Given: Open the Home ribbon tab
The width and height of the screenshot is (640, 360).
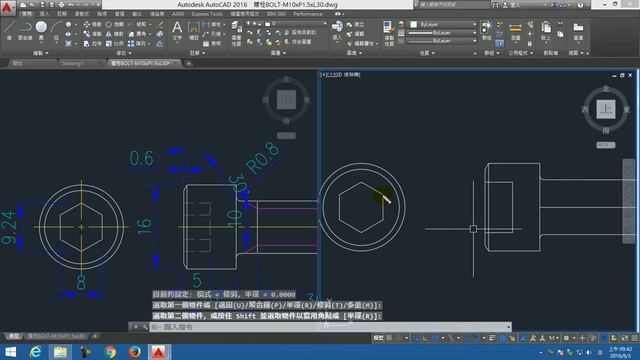Looking at the screenshot, I should pyautogui.click(x=27, y=14).
